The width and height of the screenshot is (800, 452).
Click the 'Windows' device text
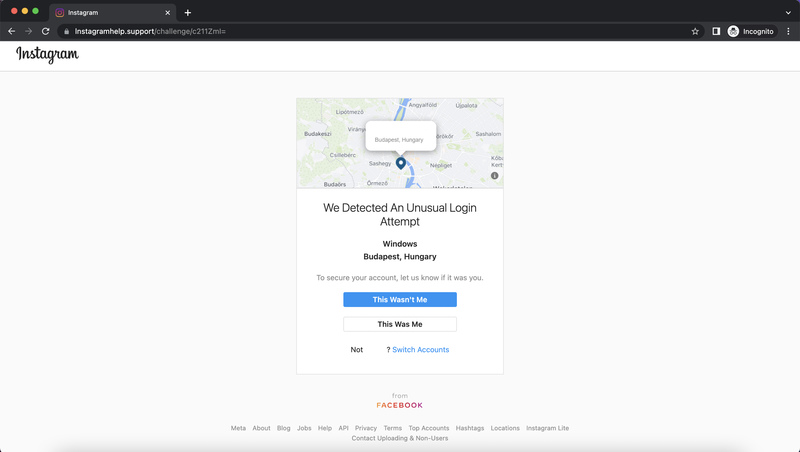400,244
